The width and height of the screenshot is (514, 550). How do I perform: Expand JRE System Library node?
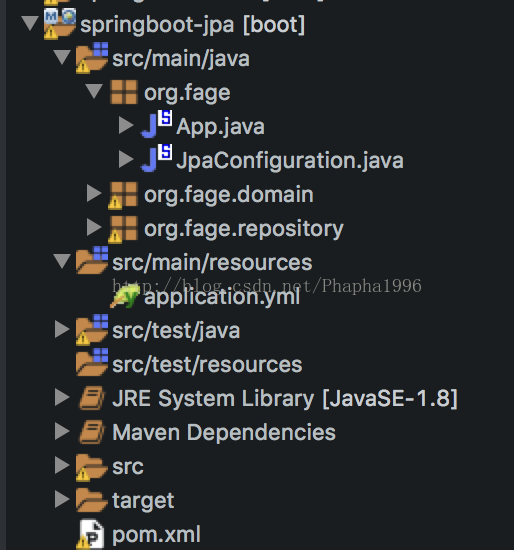[62, 397]
